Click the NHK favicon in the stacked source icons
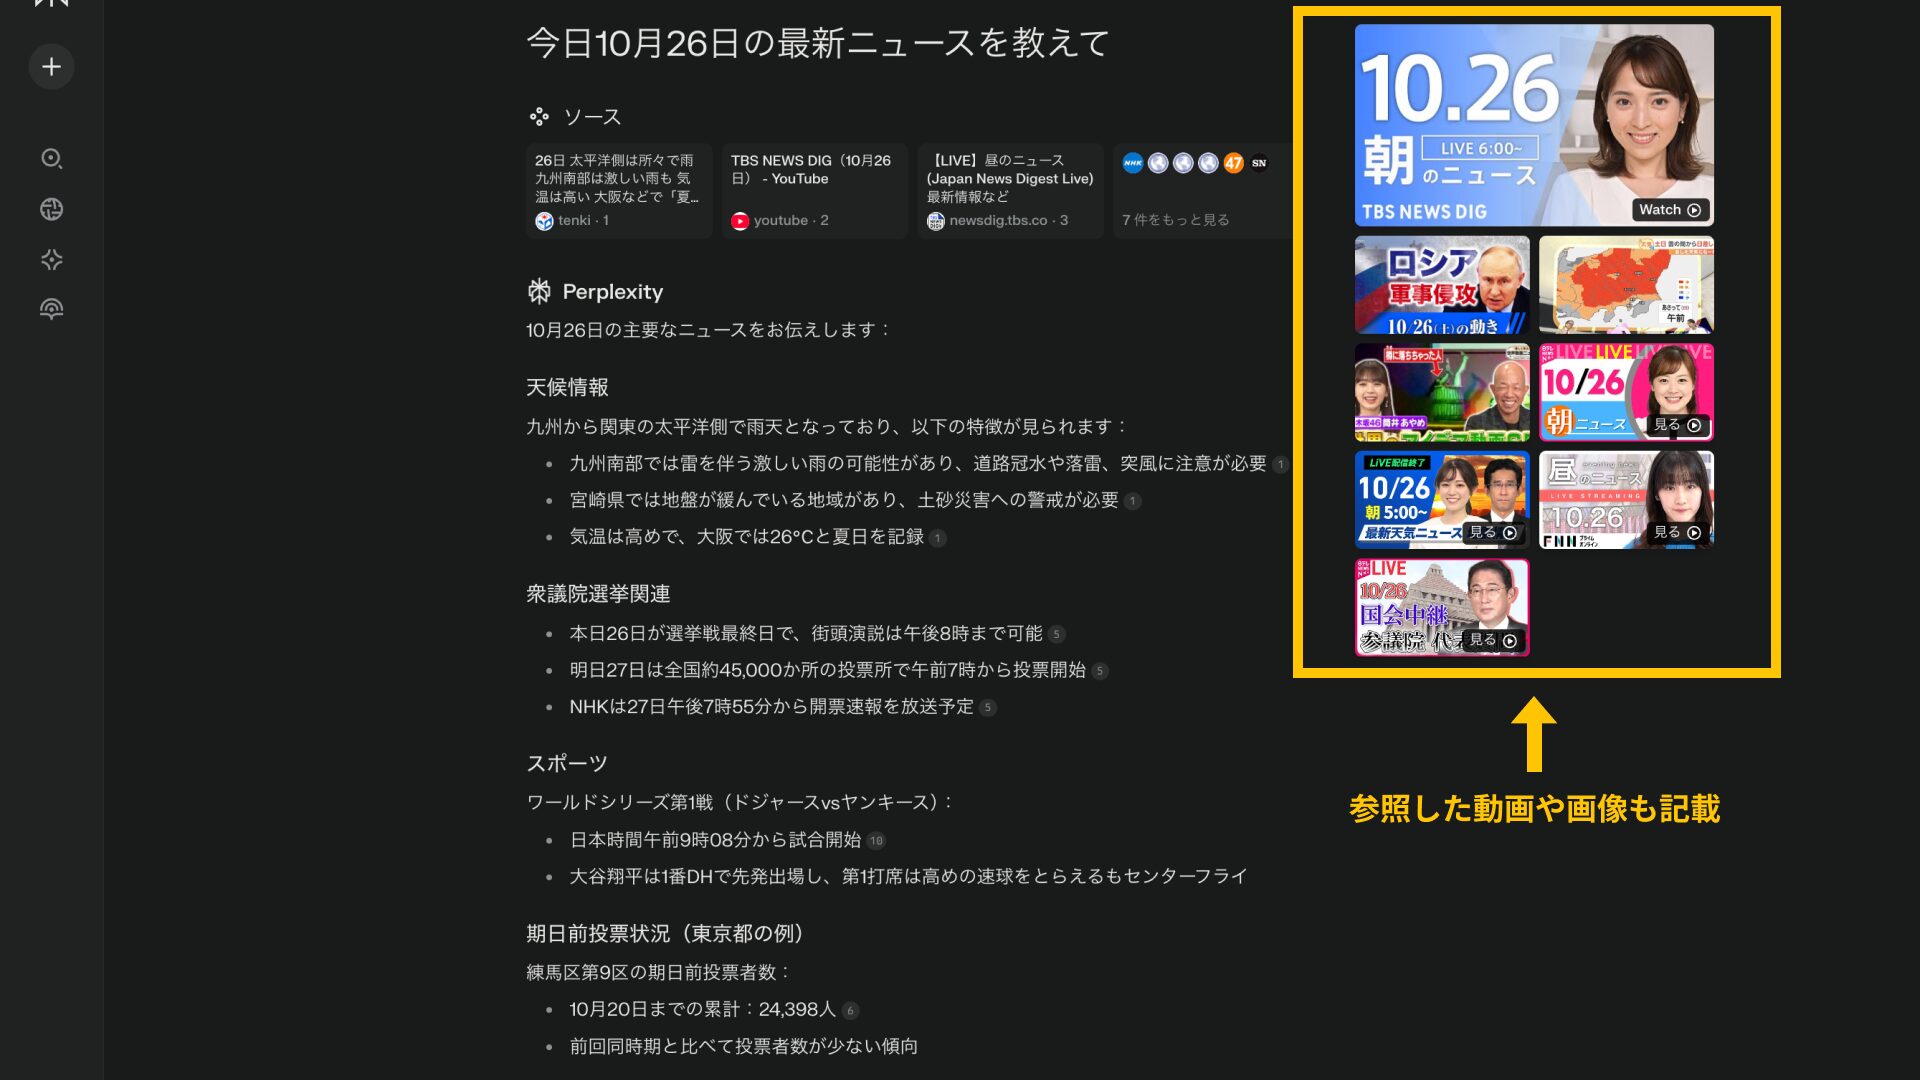Image resolution: width=1920 pixels, height=1080 pixels. 1131,163
